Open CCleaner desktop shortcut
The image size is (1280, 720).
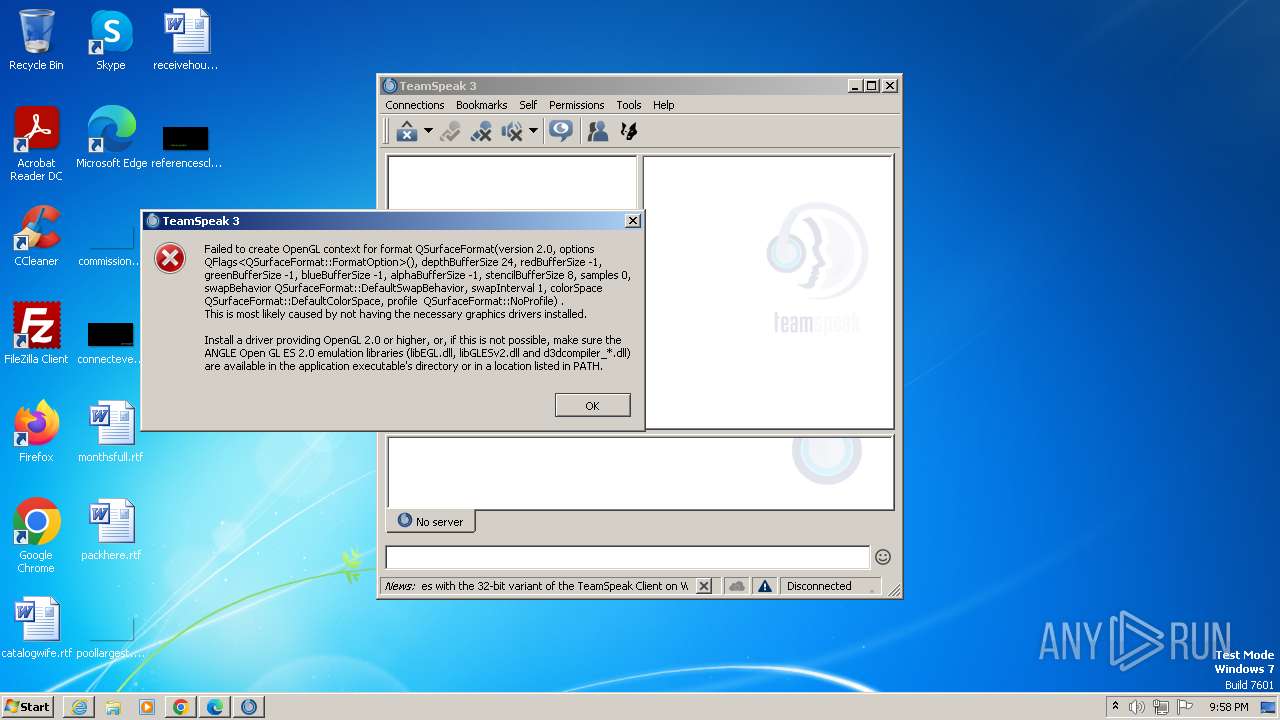click(x=36, y=236)
